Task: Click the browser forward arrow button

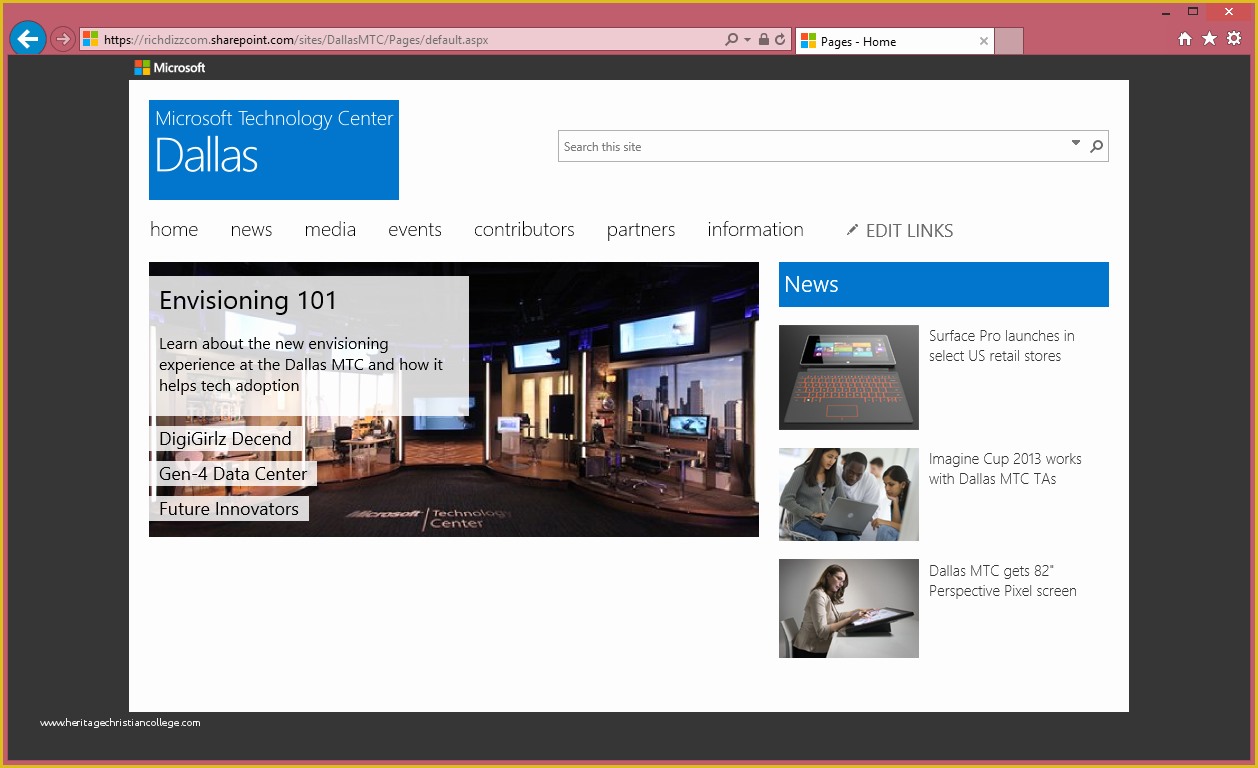Action: [63, 39]
